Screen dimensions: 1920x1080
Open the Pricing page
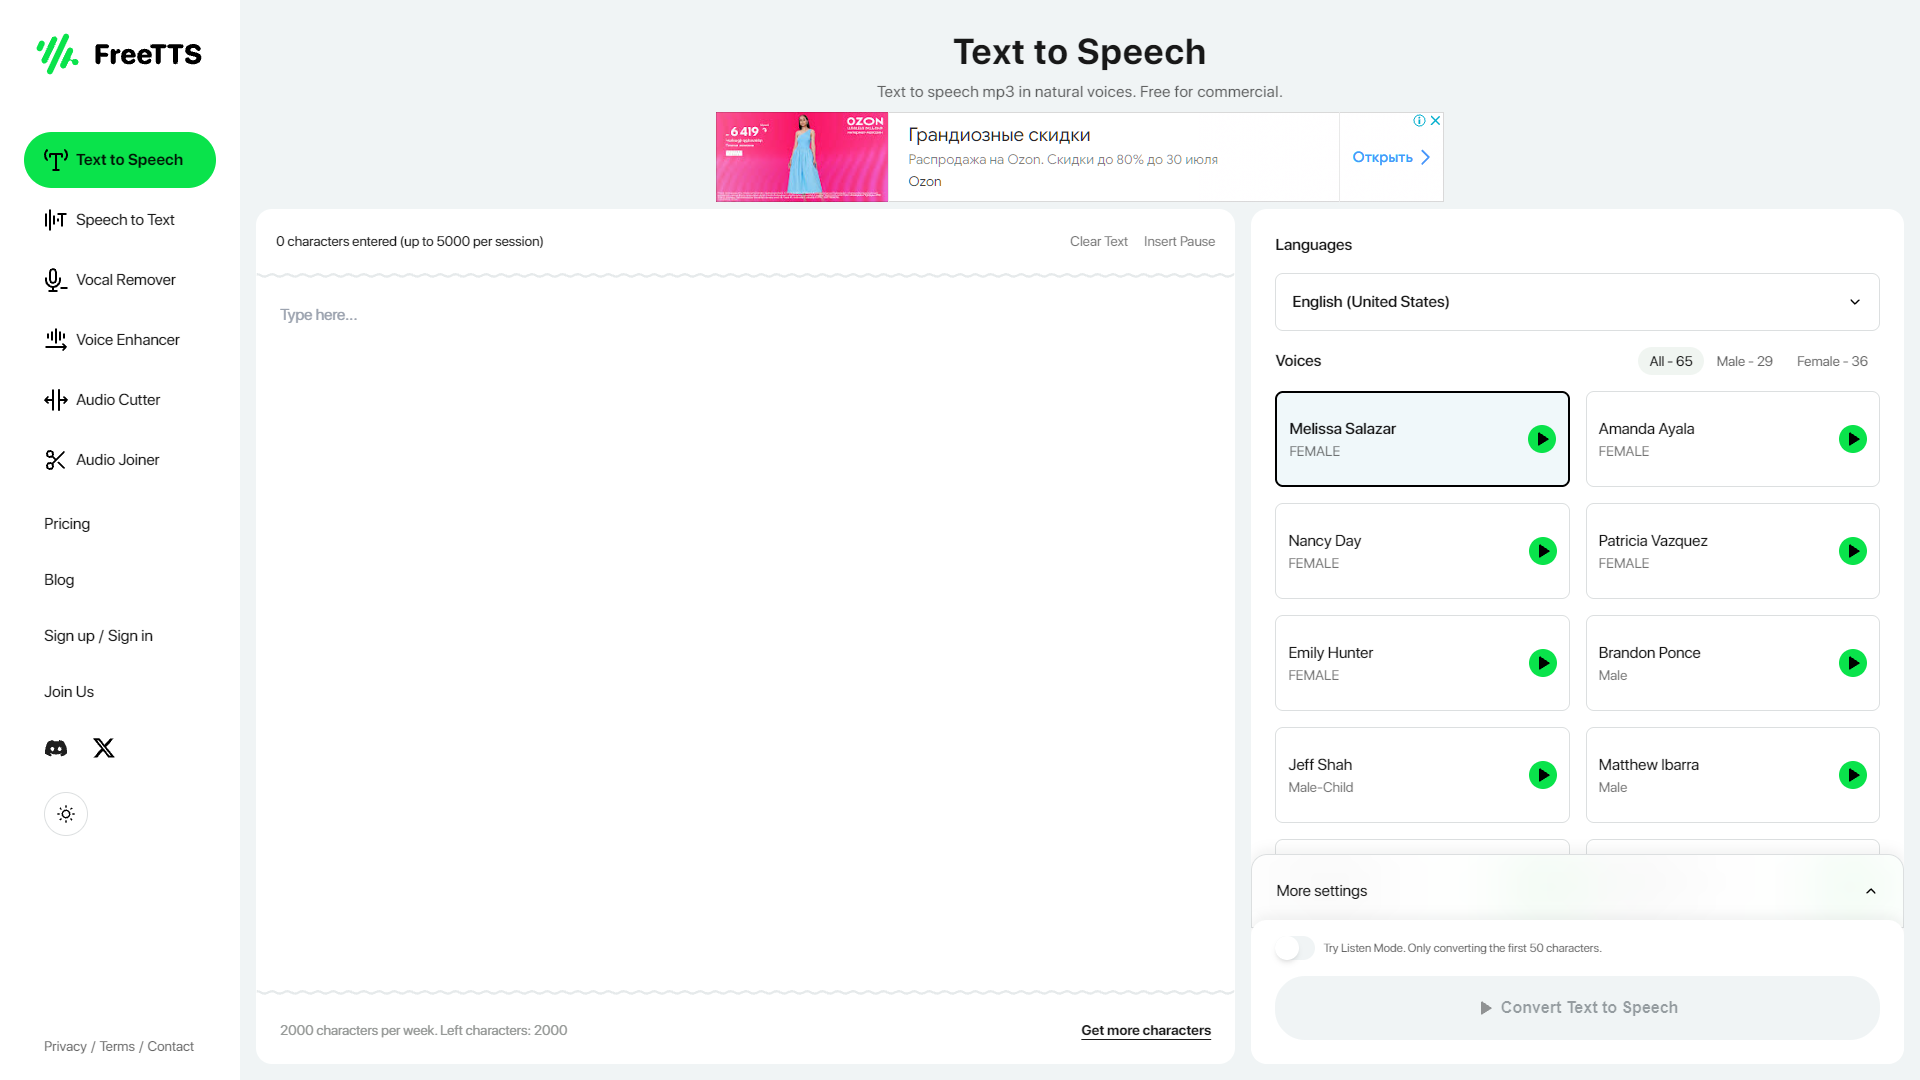(66, 523)
